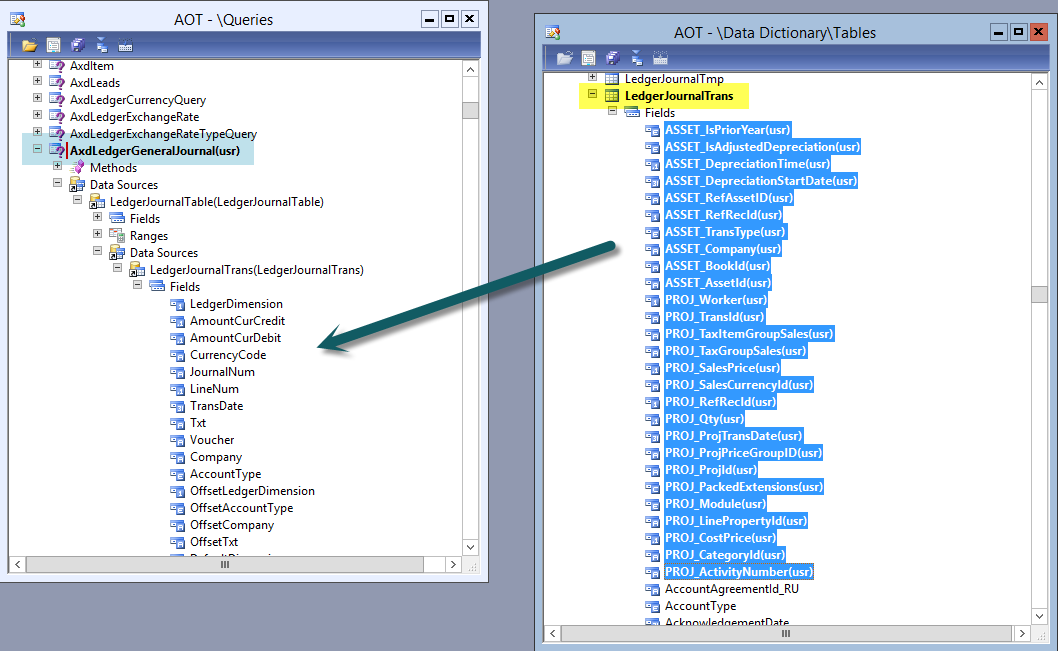Screen dimensions: 1058x651
Task: Select the OffsetLedgerDimension query field
Action: 252,491
